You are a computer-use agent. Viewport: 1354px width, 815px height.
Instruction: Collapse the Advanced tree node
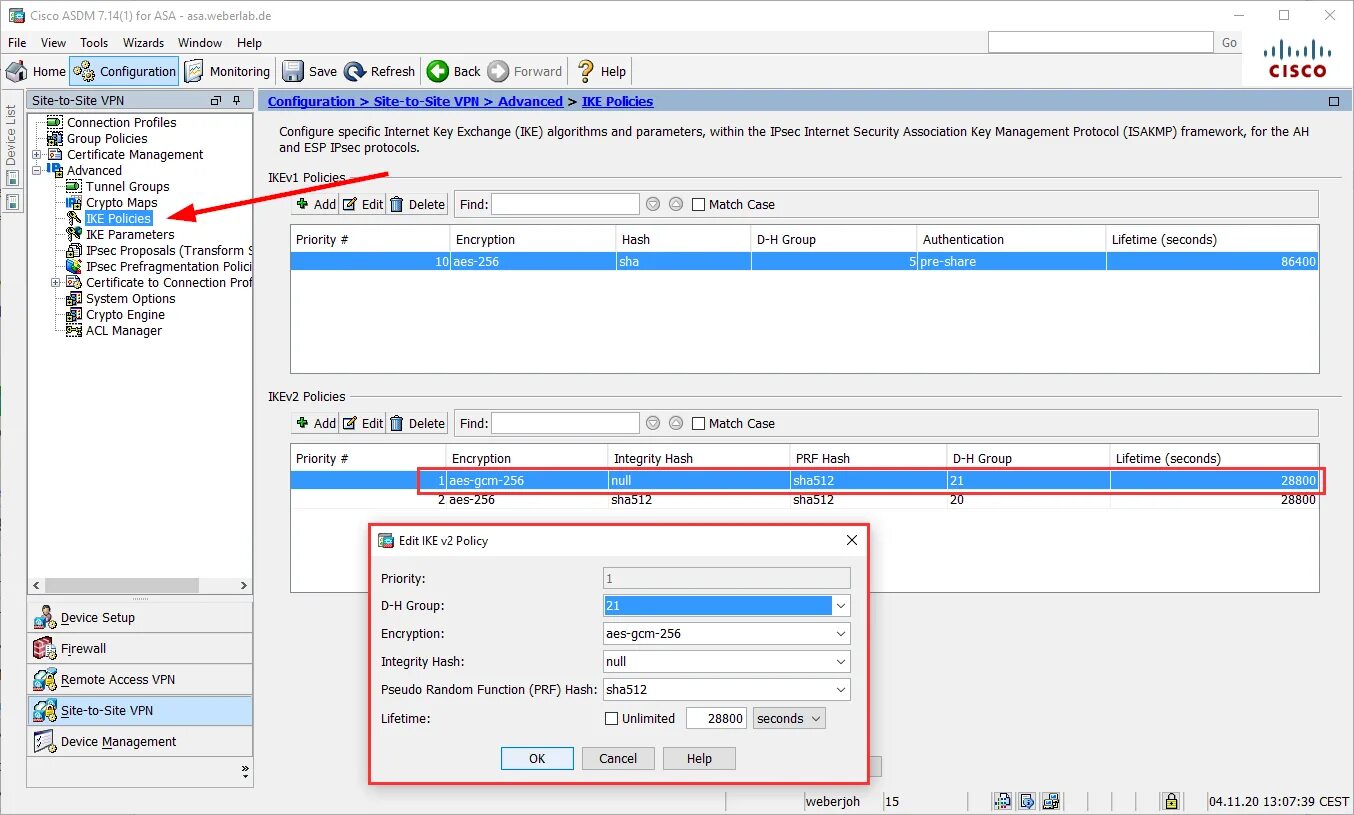coord(37,170)
